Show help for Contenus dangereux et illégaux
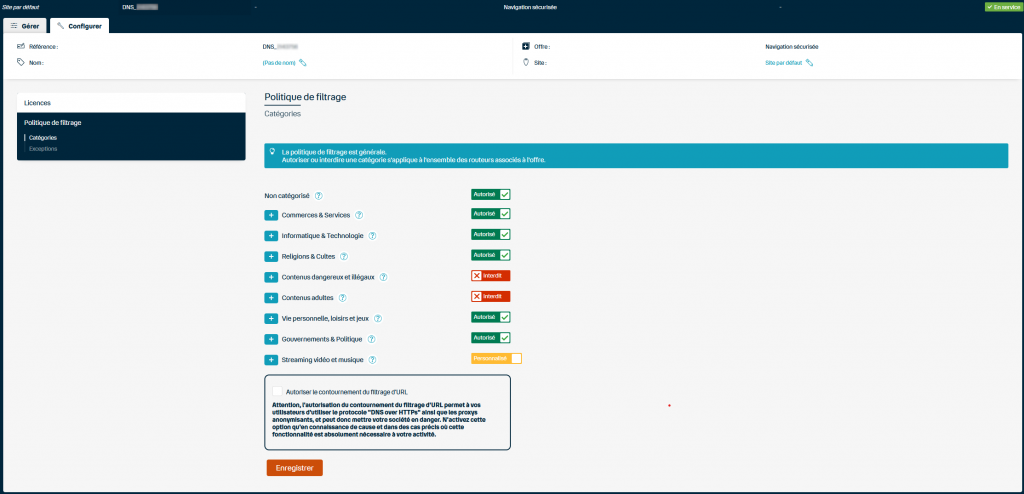Screen dimensions: 1024x494 click(x=384, y=277)
